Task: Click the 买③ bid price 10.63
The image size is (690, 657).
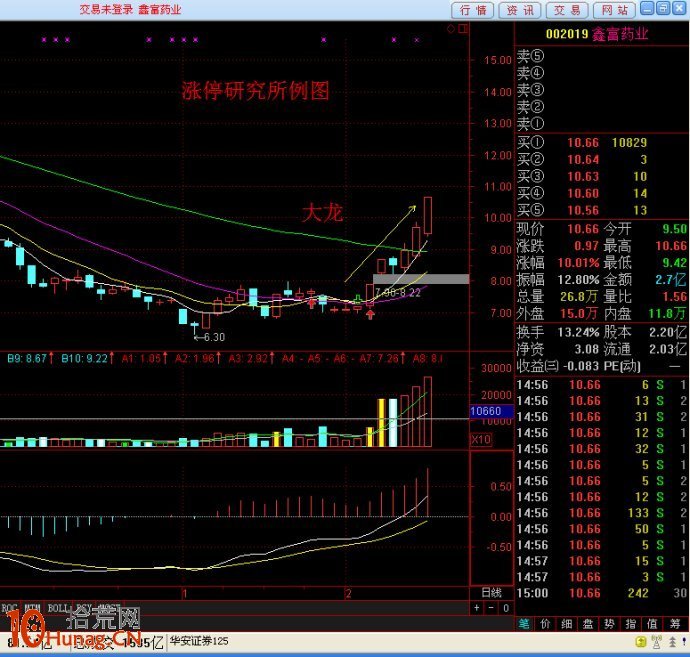Action: pyautogui.click(x=583, y=176)
